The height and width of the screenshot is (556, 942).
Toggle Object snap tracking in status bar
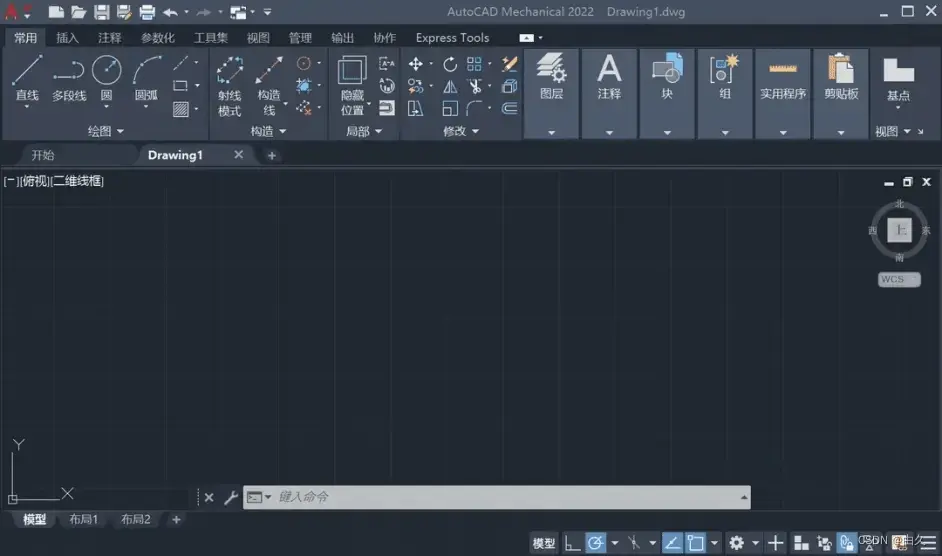coord(672,543)
